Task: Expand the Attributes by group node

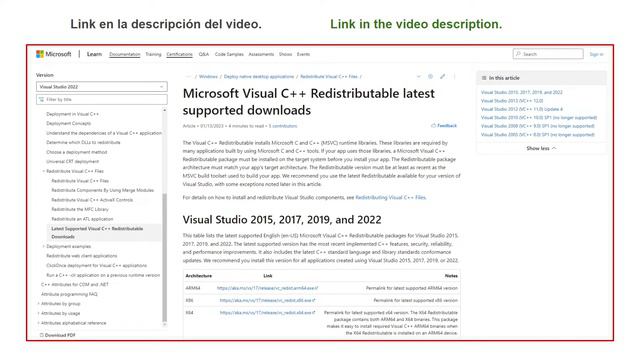Action: pyautogui.click(x=39, y=304)
